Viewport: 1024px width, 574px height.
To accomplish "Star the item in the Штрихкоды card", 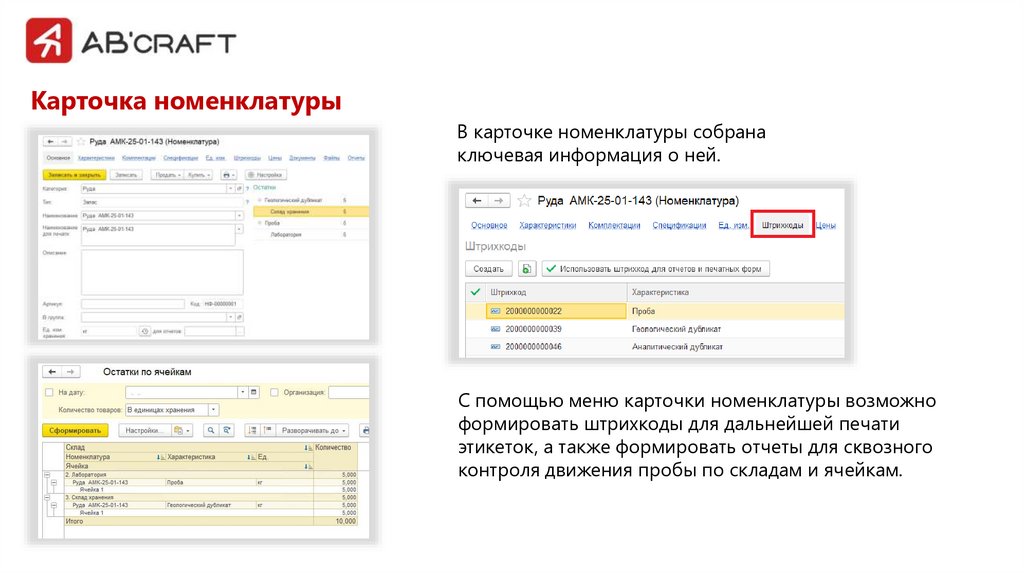I will pos(524,200).
